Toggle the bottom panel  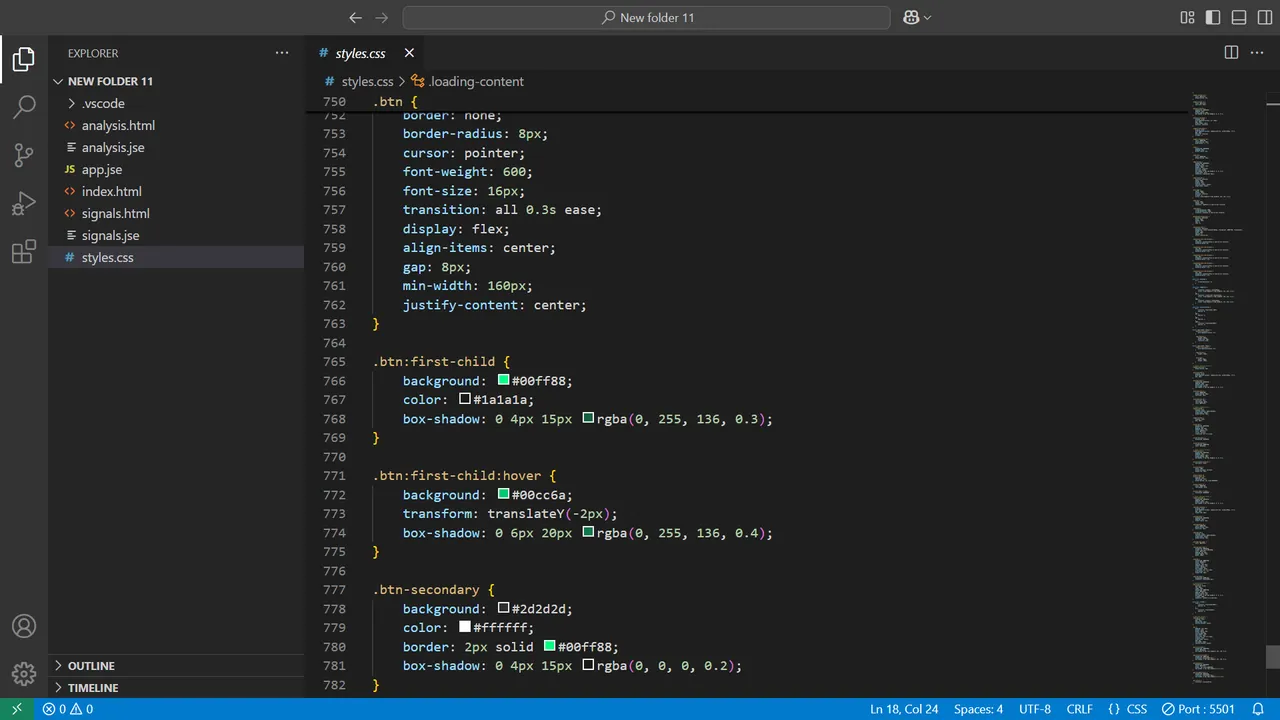1239,17
